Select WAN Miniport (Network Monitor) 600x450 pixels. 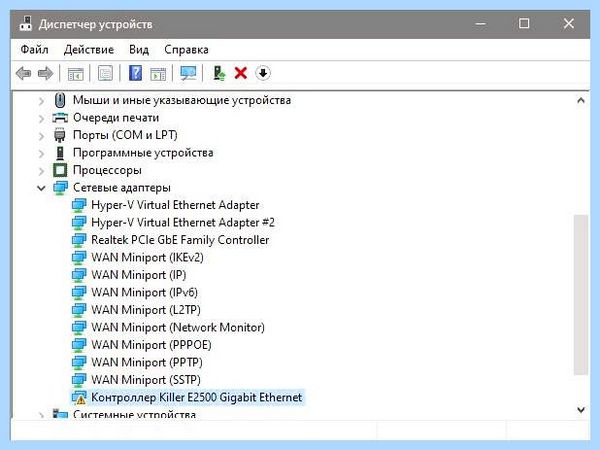point(178,327)
